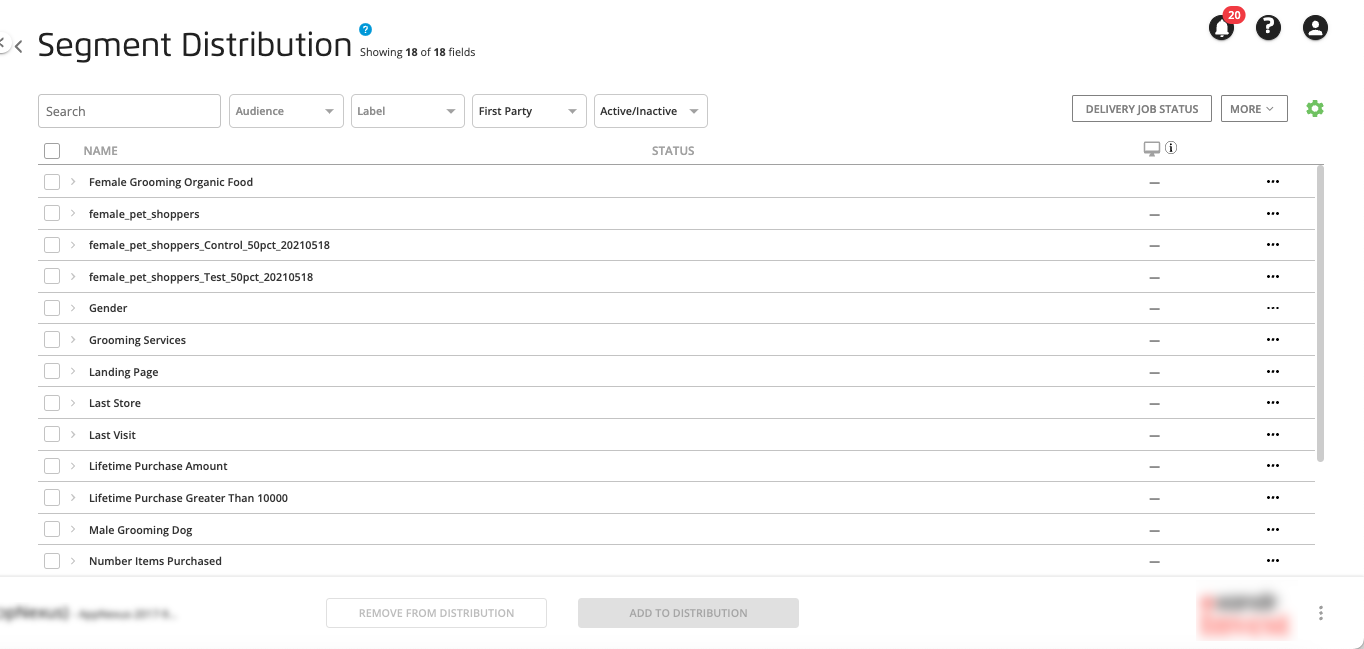Open the more options for Last Visit row
The image size is (1364, 649).
(1273, 435)
